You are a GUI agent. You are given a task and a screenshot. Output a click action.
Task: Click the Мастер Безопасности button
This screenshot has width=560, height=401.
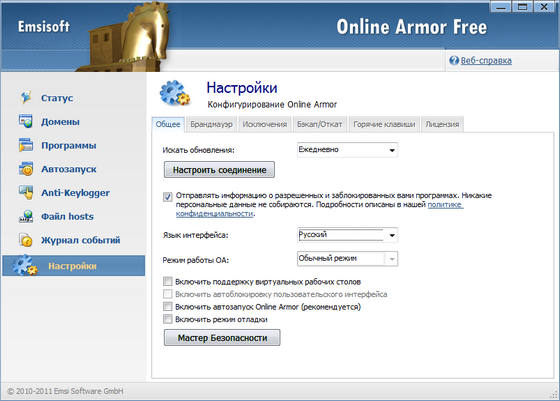pos(222,337)
